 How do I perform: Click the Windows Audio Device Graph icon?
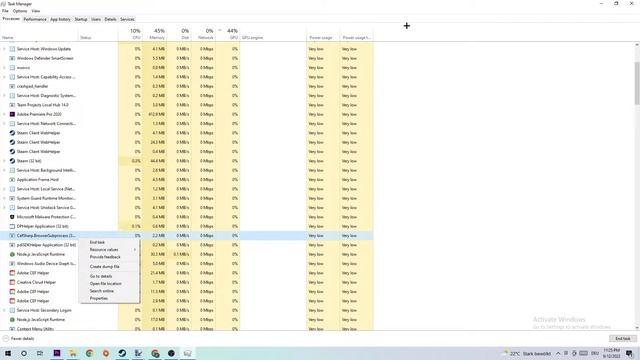12,264
